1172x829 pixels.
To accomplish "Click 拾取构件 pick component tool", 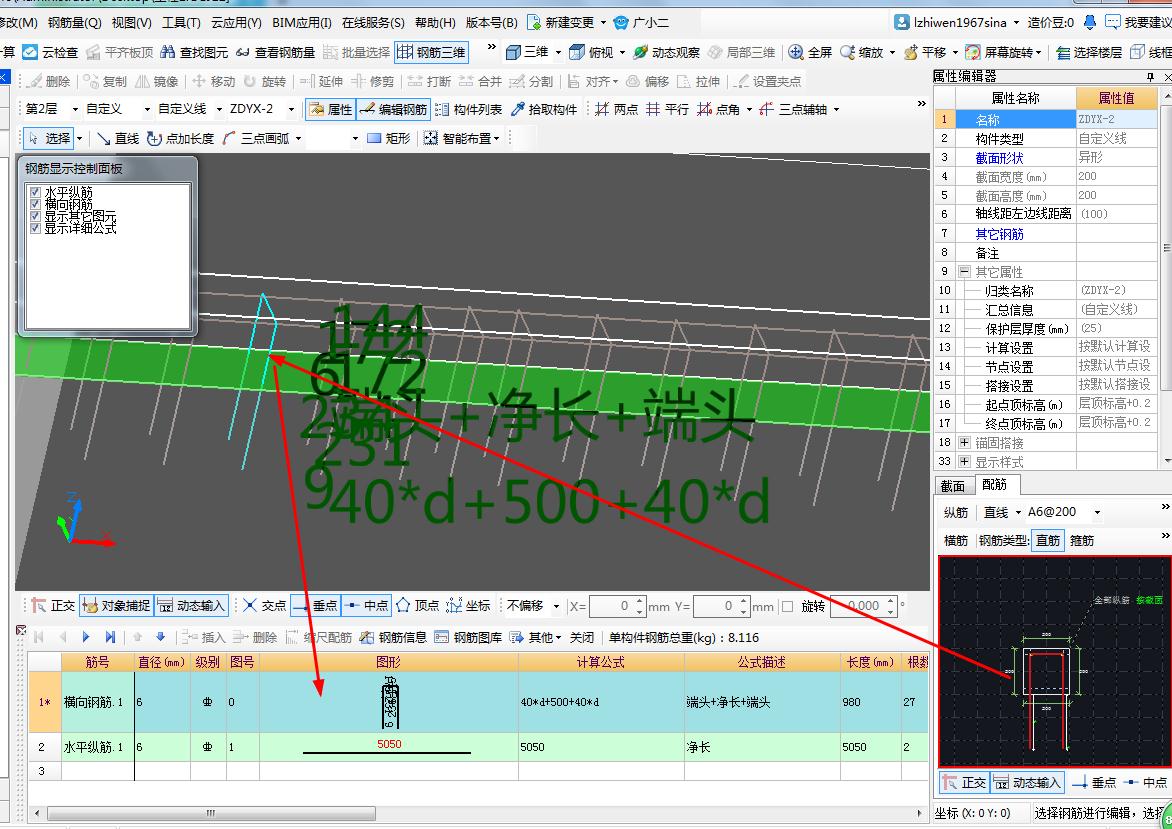I will click(x=544, y=109).
